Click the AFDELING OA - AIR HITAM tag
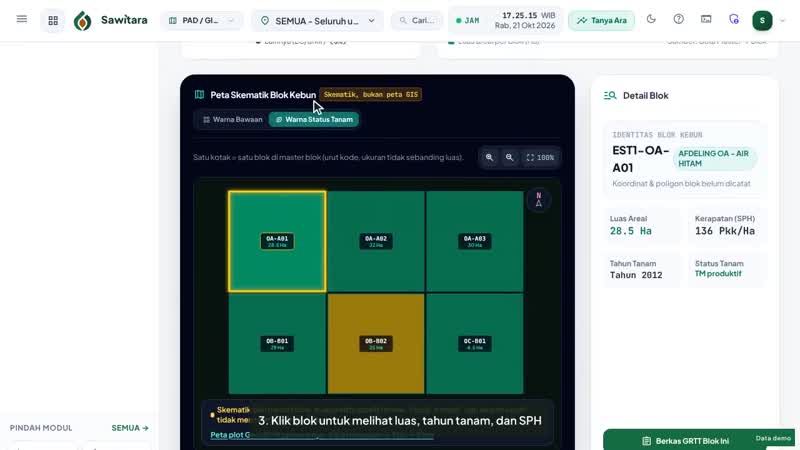Image resolution: width=800 pixels, height=450 pixels. pyautogui.click(x=714, y=159)
